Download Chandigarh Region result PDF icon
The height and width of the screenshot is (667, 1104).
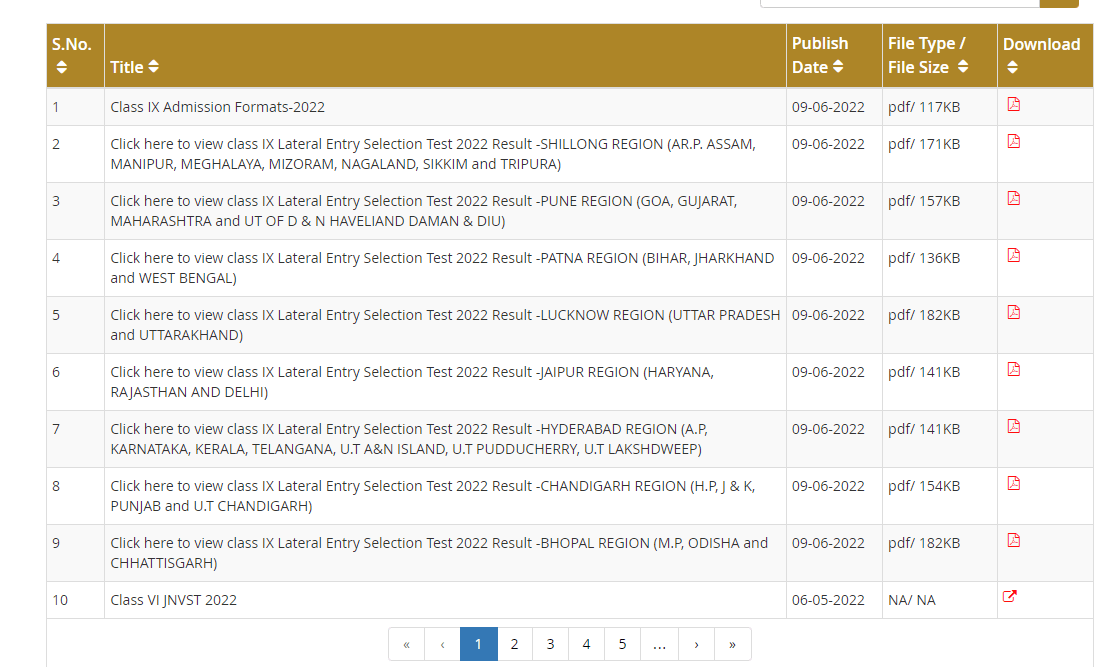[1013, 483]
